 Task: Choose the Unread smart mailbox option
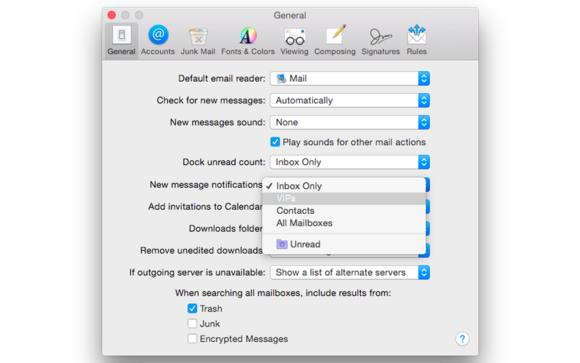(344, 244)
